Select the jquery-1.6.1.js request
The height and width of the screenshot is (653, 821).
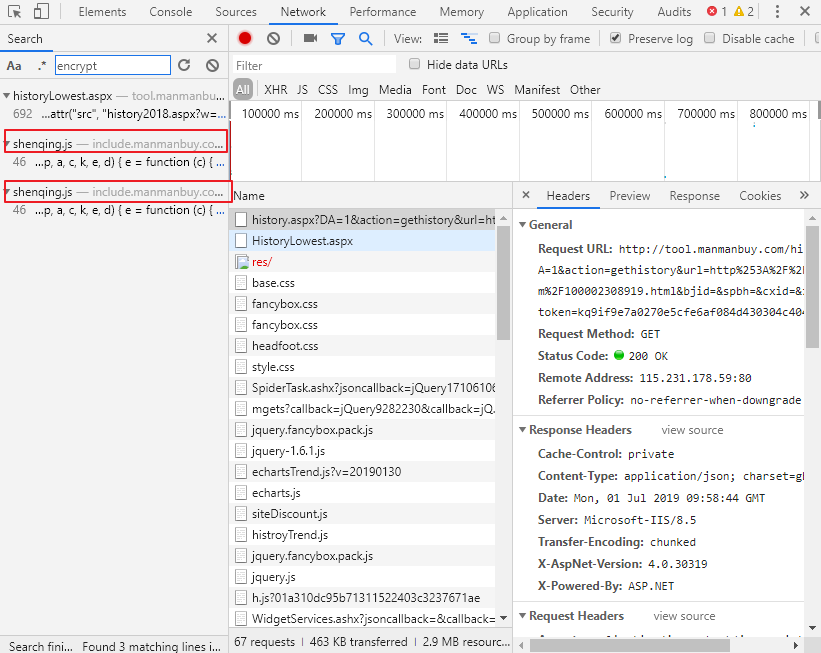point(362,451)
